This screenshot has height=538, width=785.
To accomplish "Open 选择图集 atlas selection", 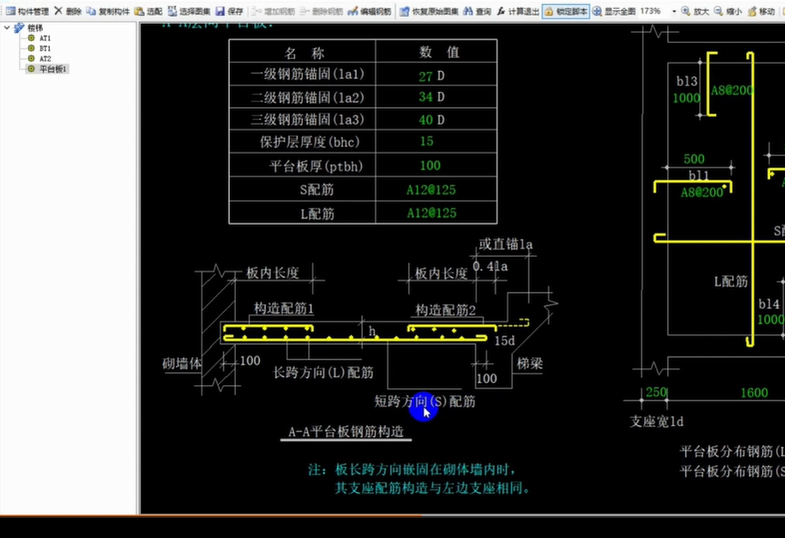I will pyautogui.click(x=187, y=11).
